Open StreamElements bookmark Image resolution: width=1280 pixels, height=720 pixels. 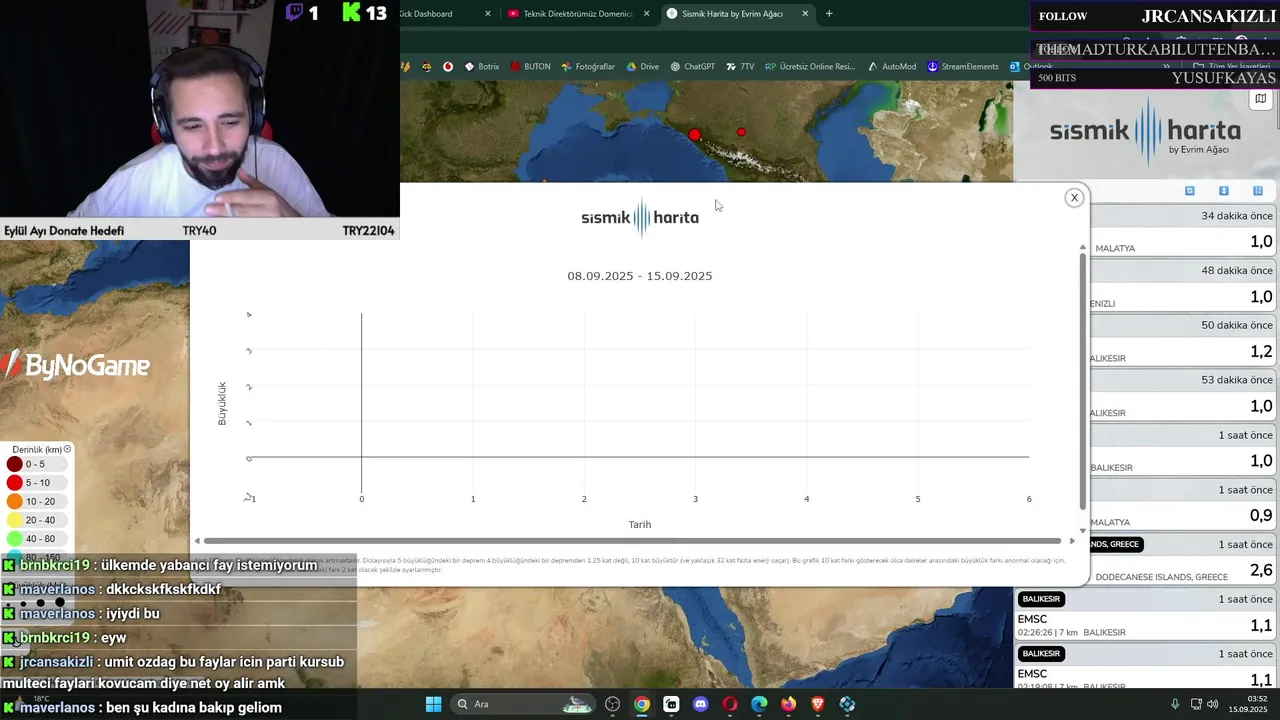[x=963, y=67]
